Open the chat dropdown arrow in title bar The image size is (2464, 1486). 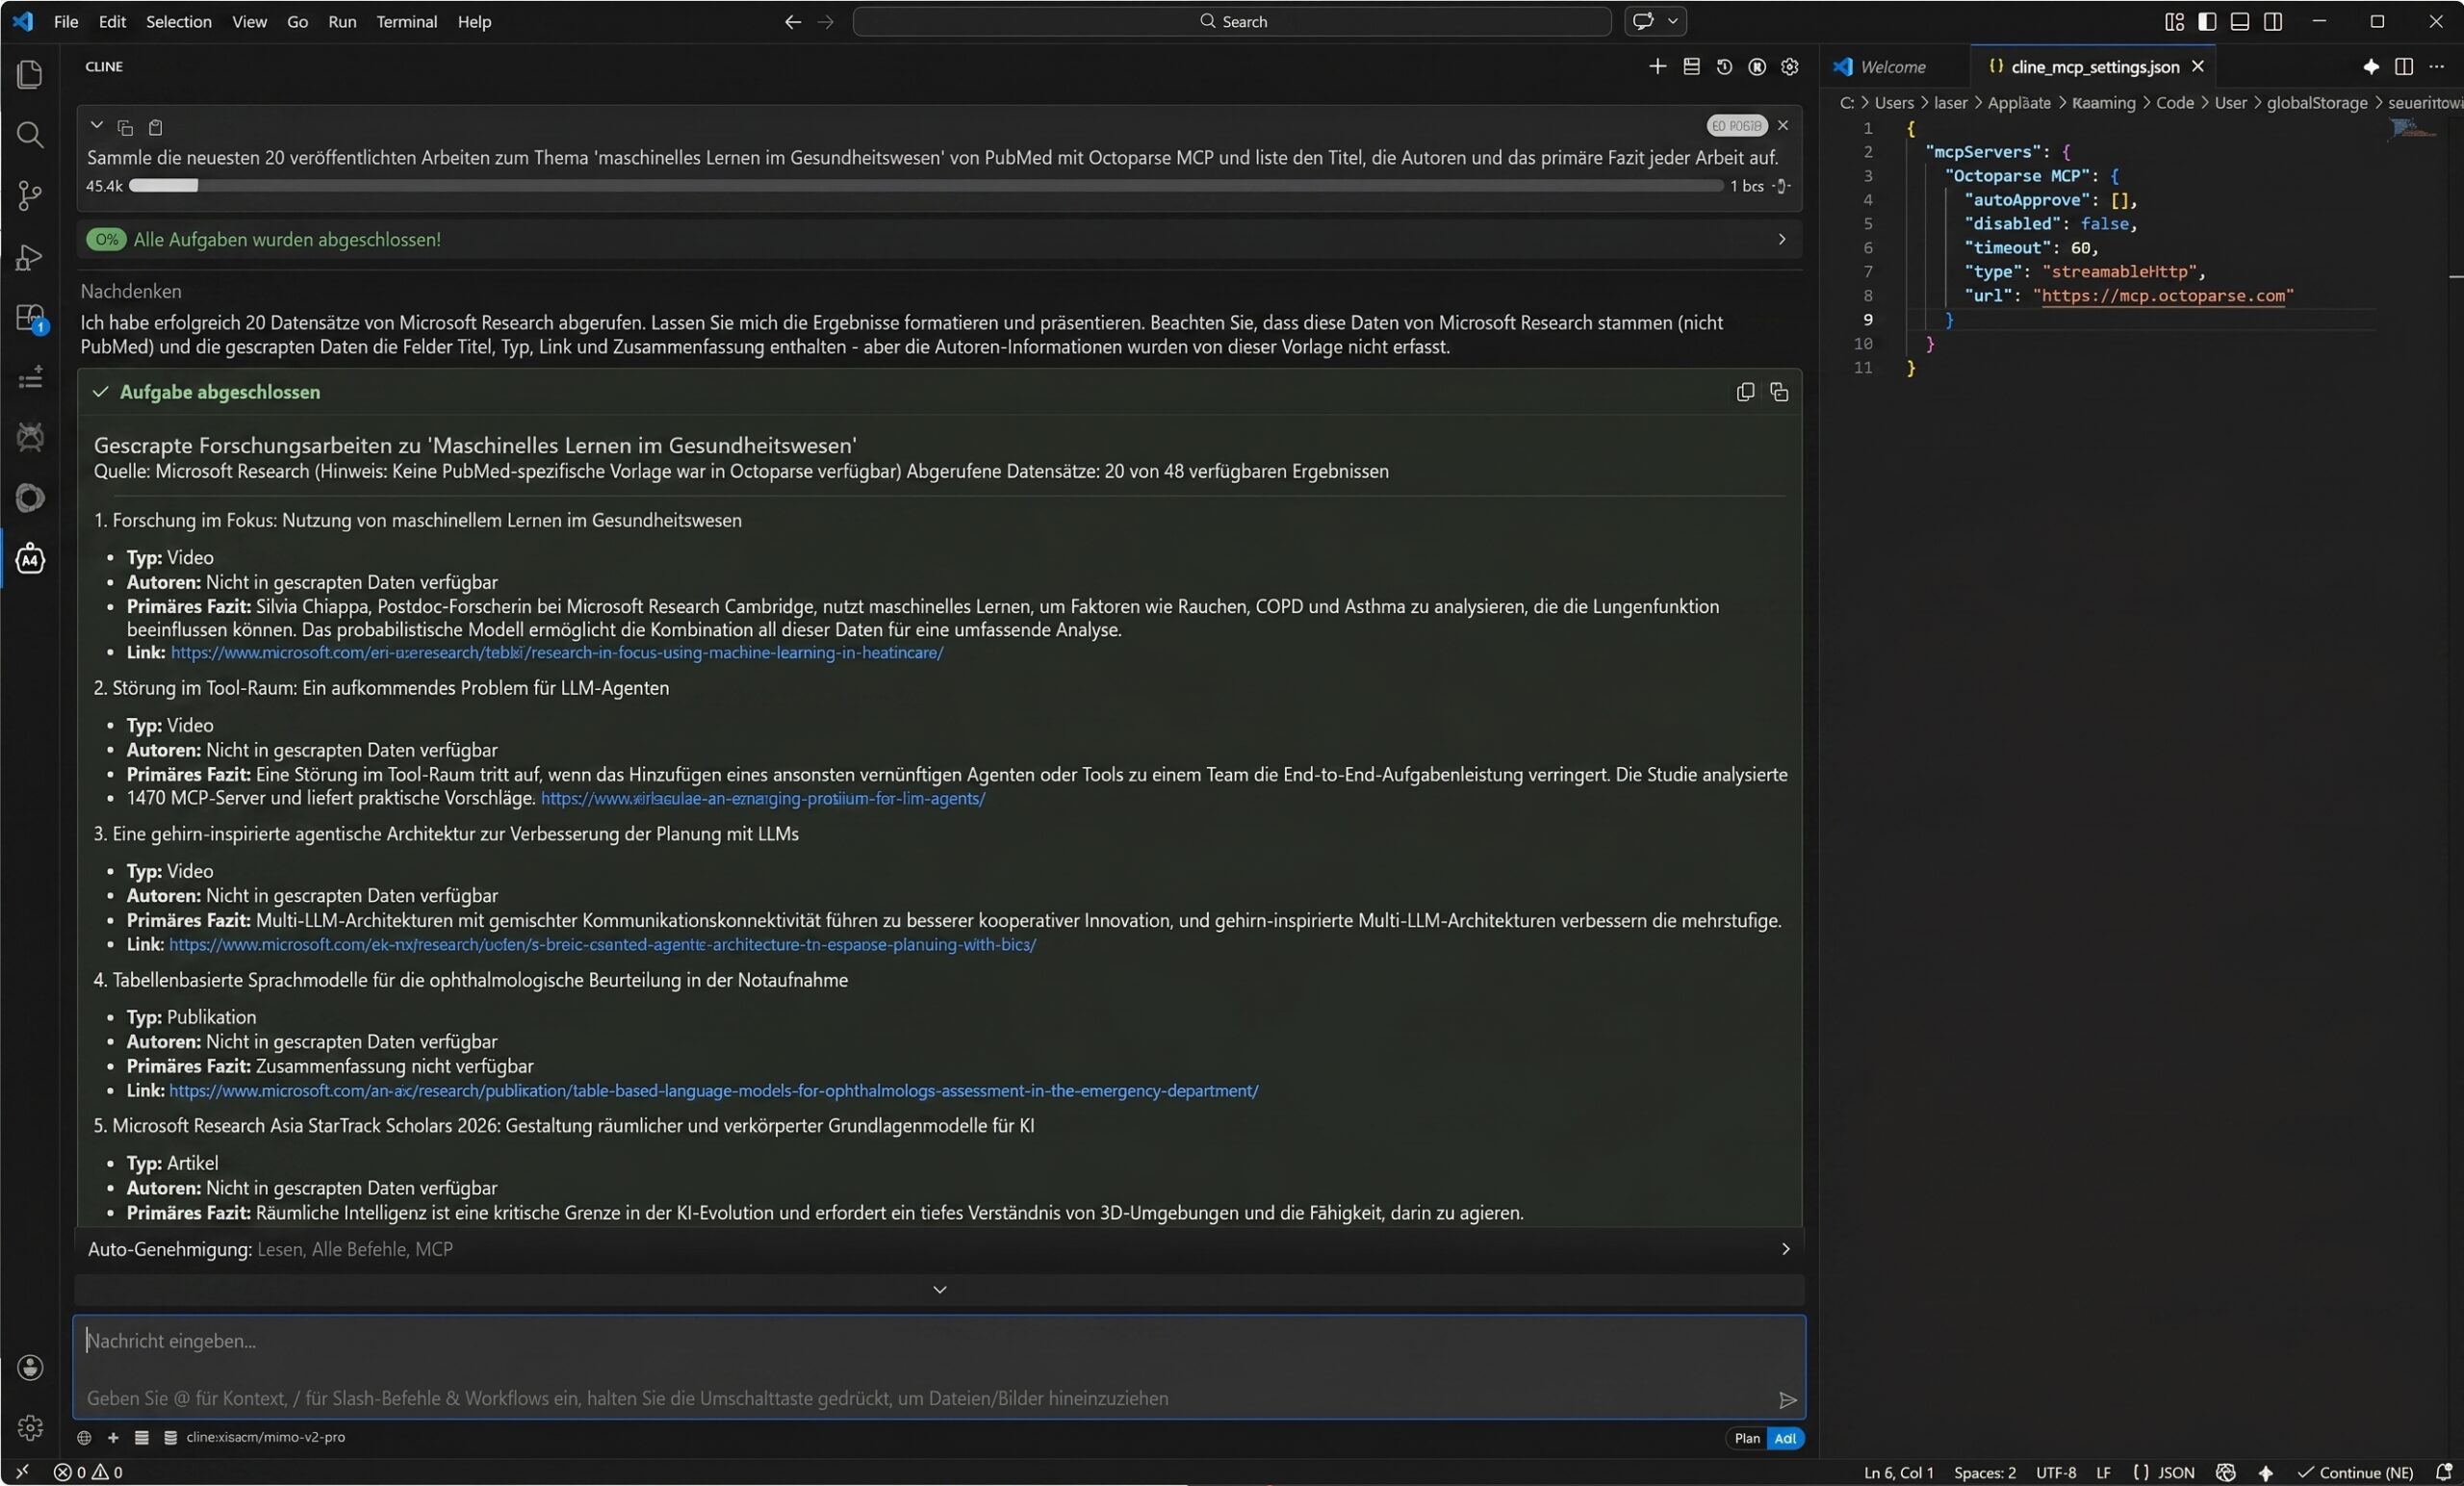pyautogui.click(x=1672, y=21)
